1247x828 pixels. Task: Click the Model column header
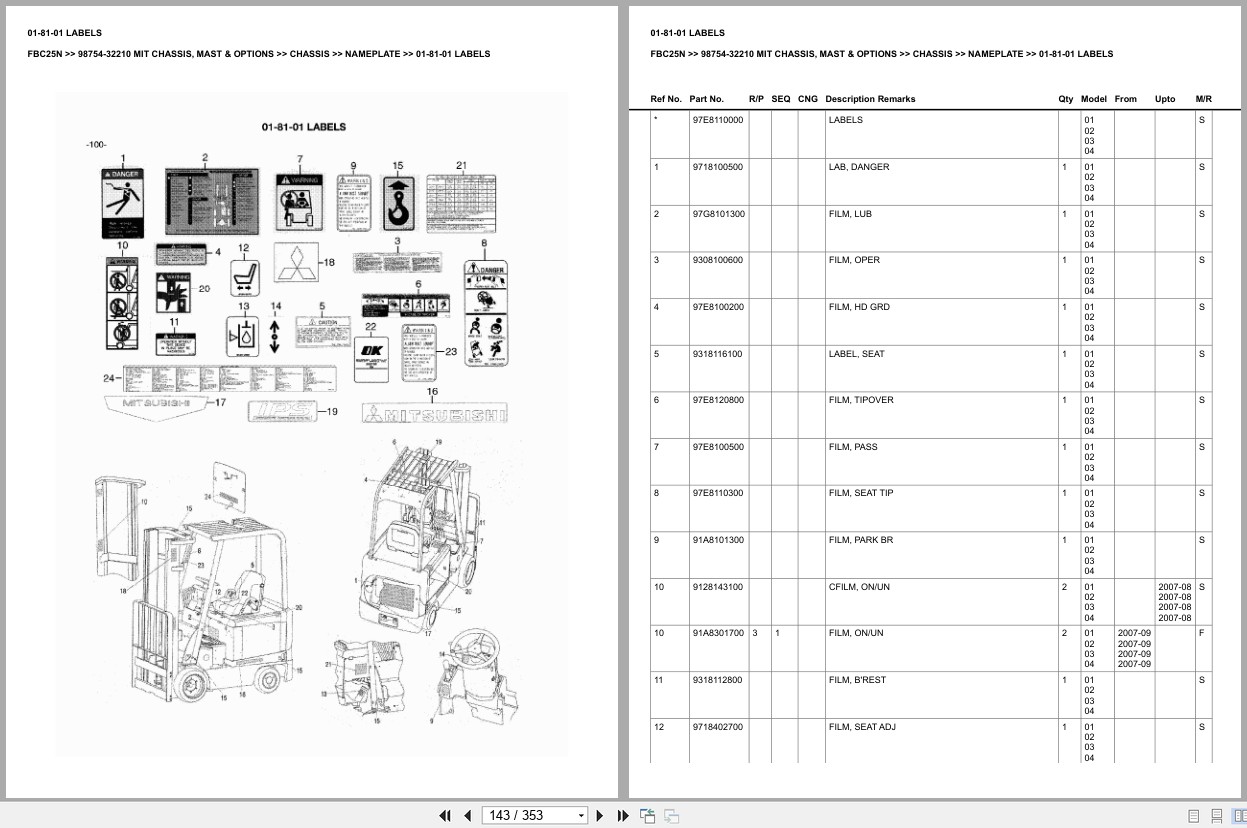click(1094, 99)
